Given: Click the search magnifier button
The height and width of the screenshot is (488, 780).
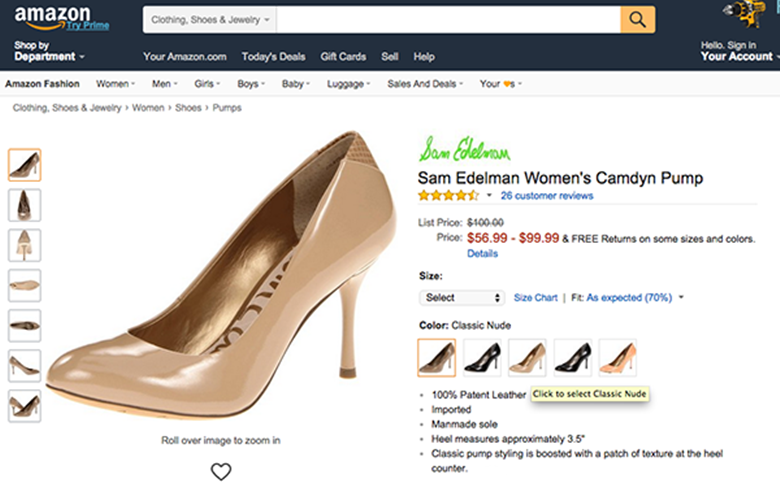Looking at the screenshot, I should pyautogui.click(x=638, y=19).
